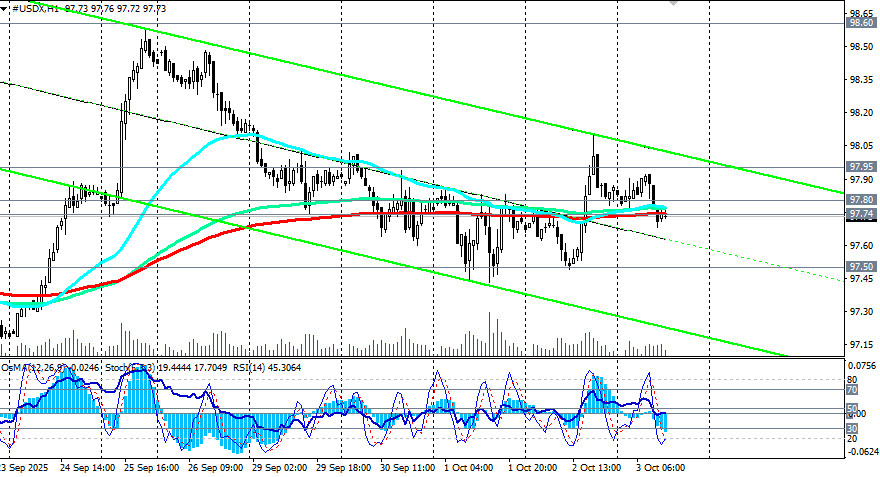Click the 97.30 price scale label
The image size is (880, 477).
point(861,311)
